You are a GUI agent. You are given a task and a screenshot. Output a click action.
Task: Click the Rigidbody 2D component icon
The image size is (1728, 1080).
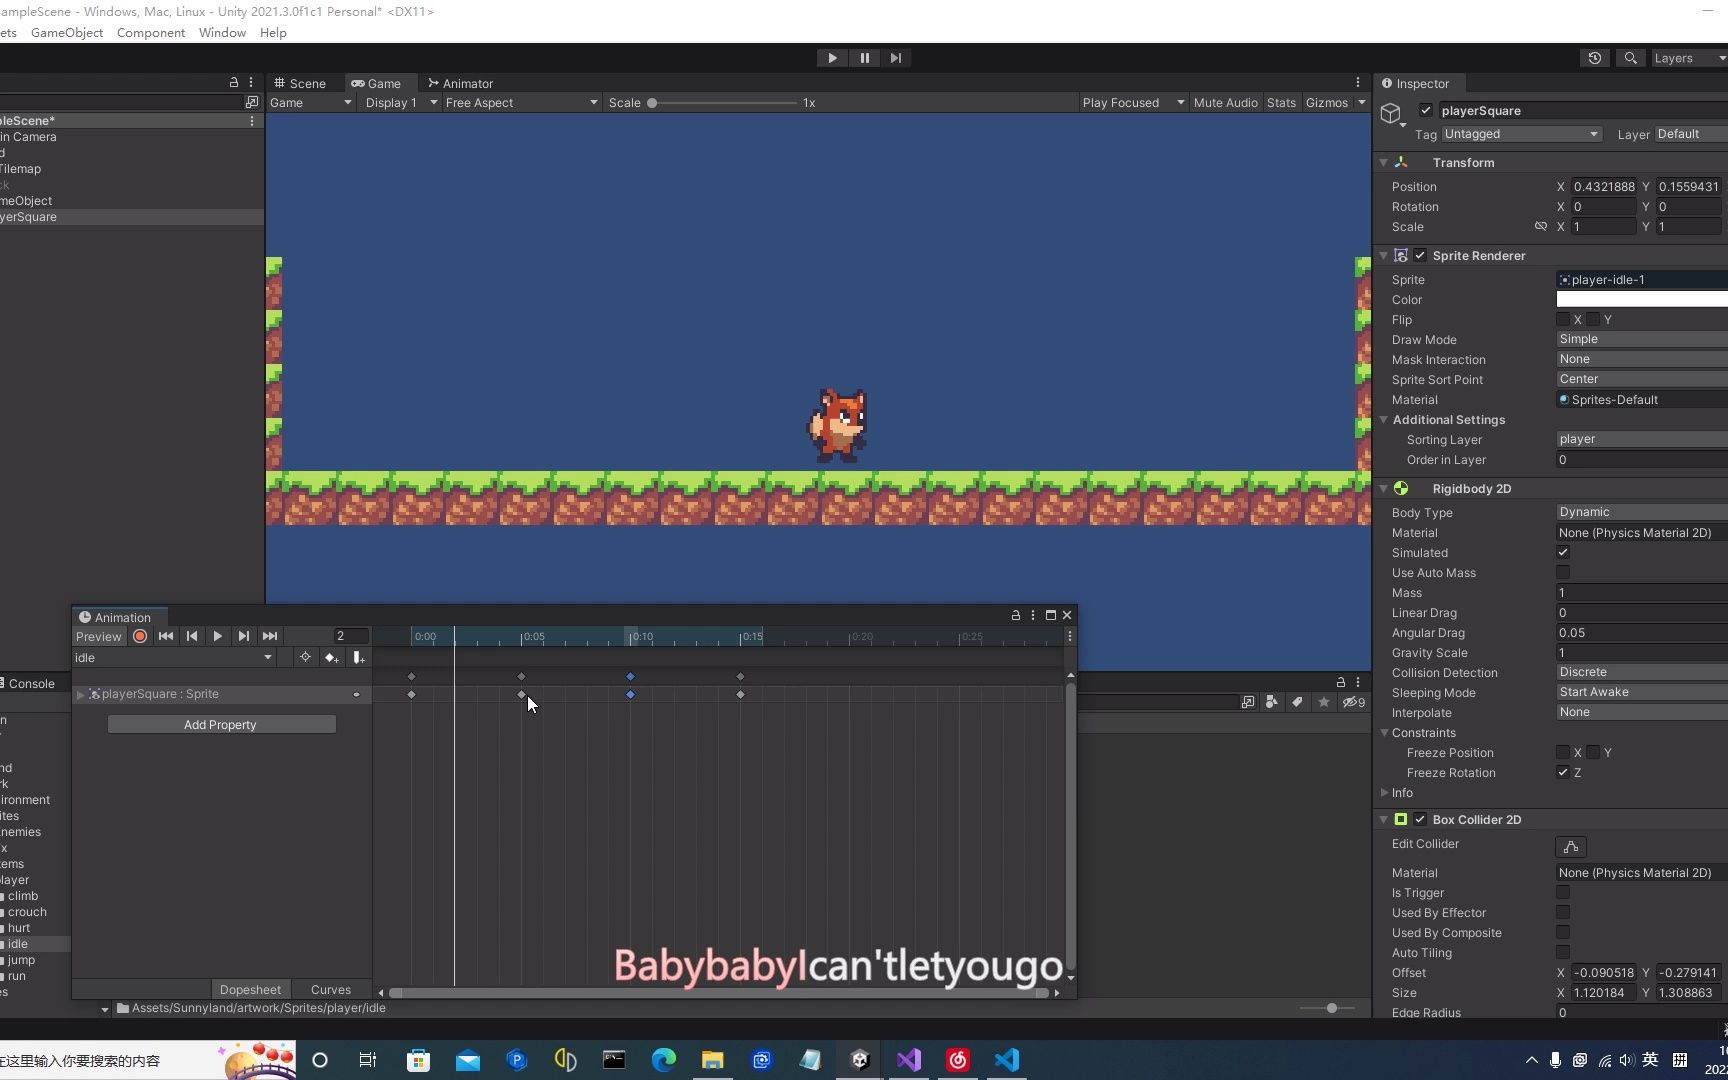[x=1401, y=489]
